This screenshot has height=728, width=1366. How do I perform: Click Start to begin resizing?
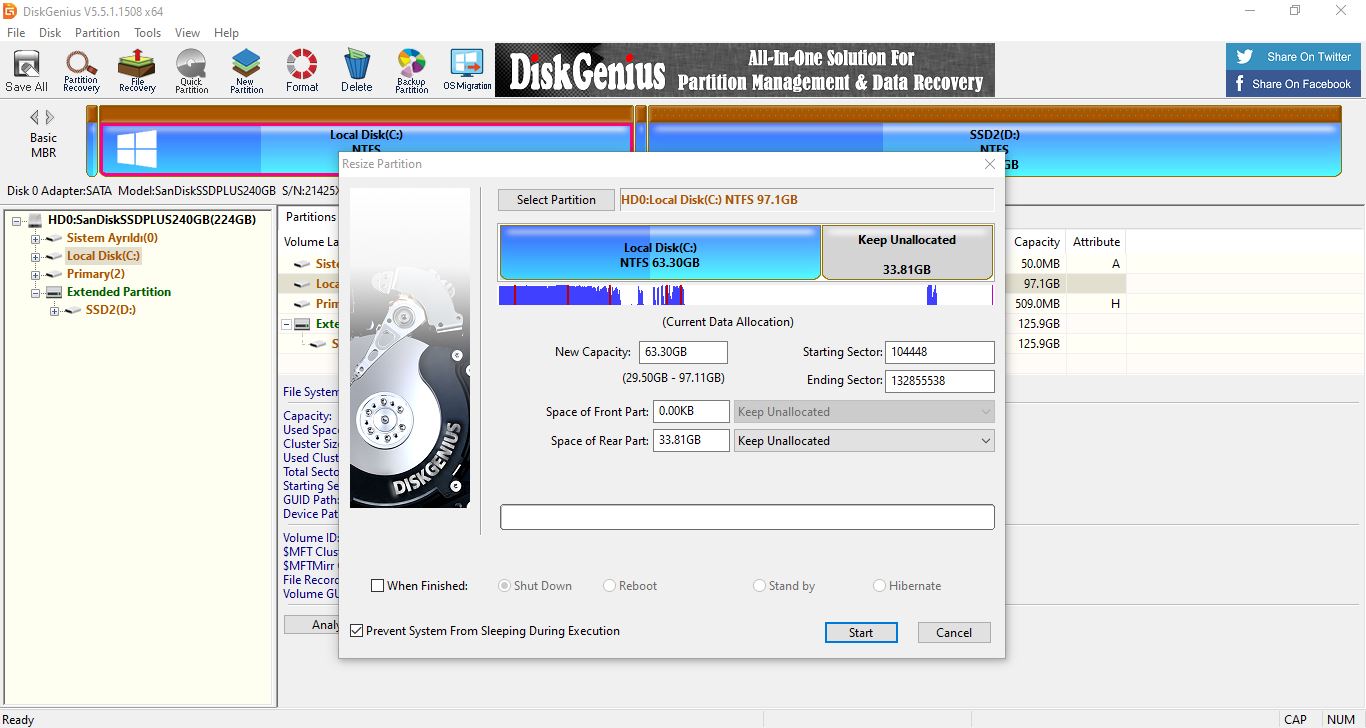[x=861, y=633]
